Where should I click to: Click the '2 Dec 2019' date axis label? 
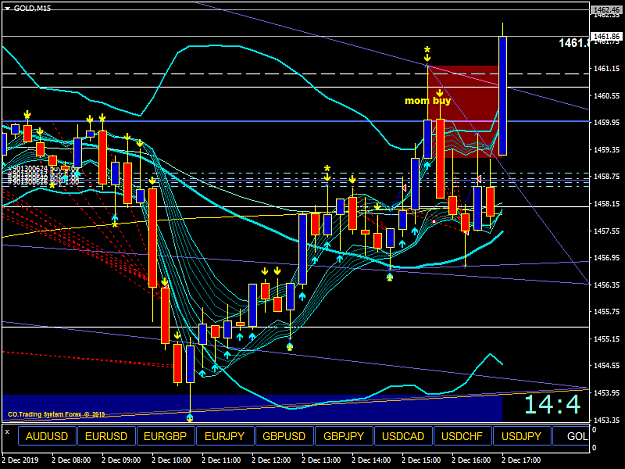click(x=20, y=460)
